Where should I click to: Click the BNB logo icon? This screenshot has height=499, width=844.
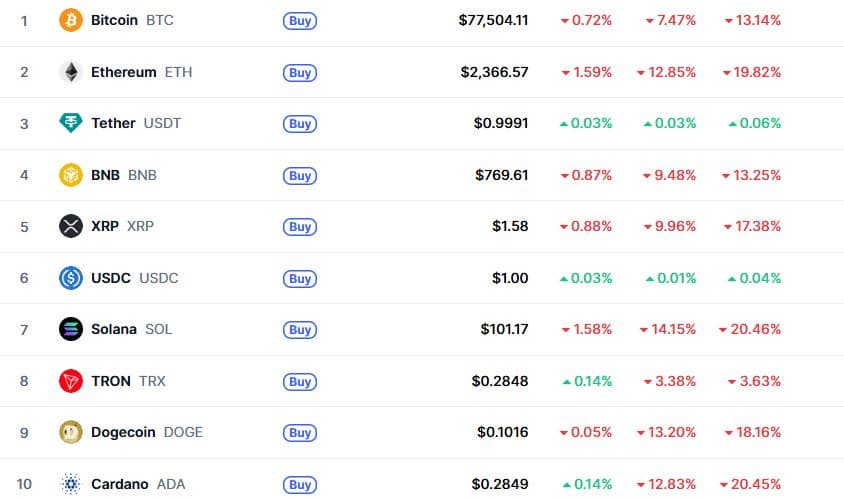[x=71, y=175]
